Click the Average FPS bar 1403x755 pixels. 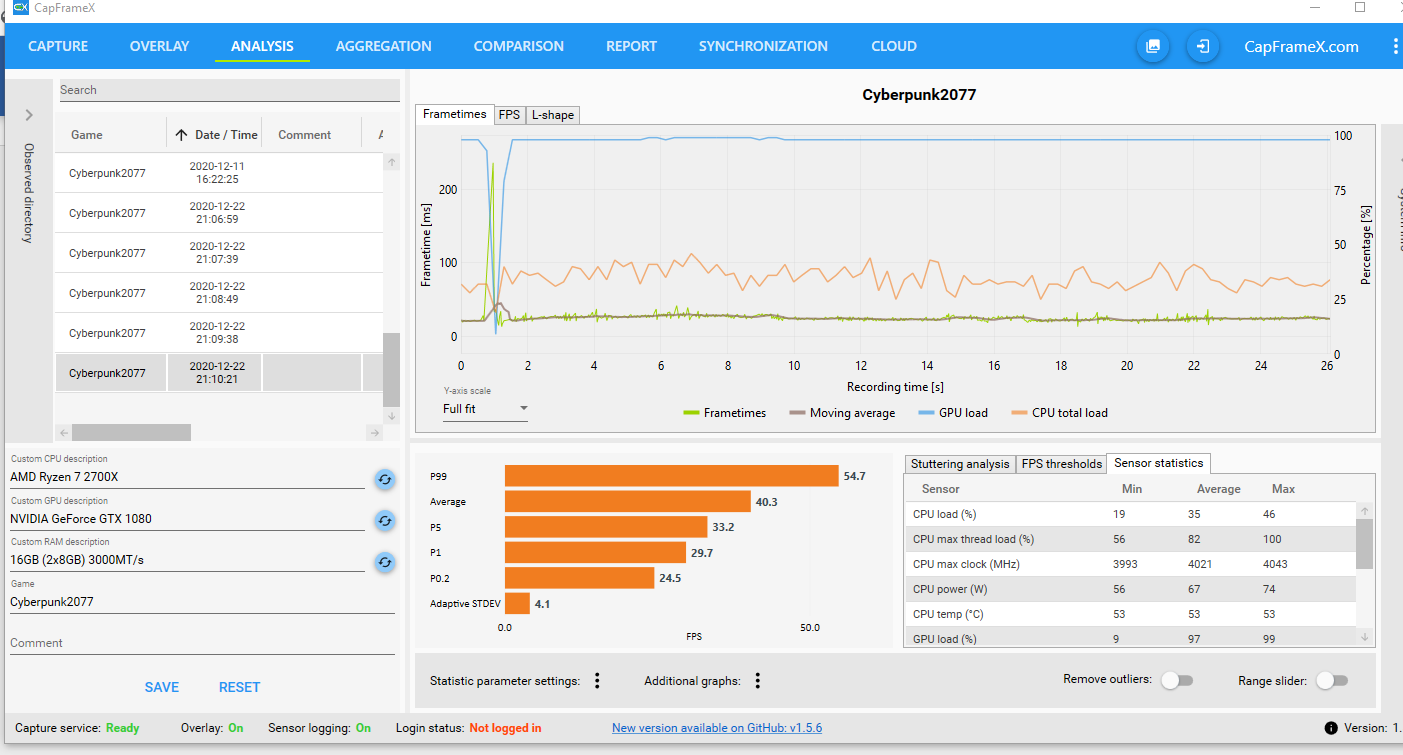[628, 501]
